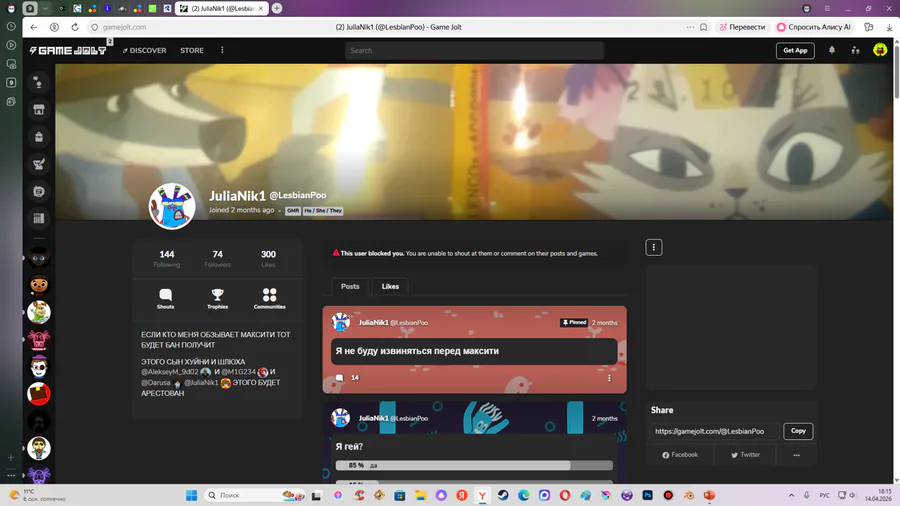
Task: Open browser sidebar history clock icon
Action: click(11, 26)
